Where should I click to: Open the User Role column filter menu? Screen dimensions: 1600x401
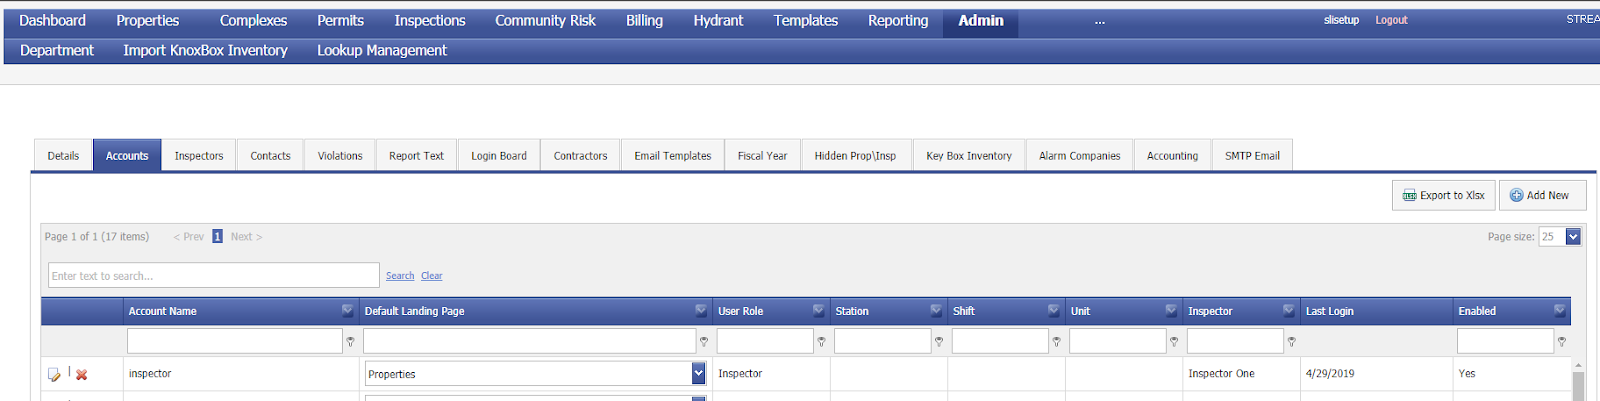tap(818, 311)
